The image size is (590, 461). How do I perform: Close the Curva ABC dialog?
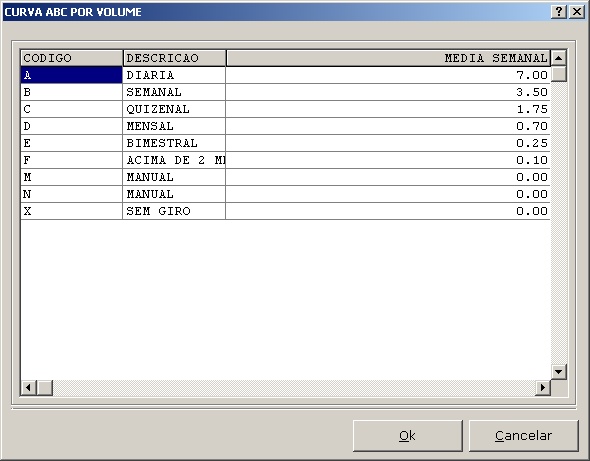click(577, 12)
